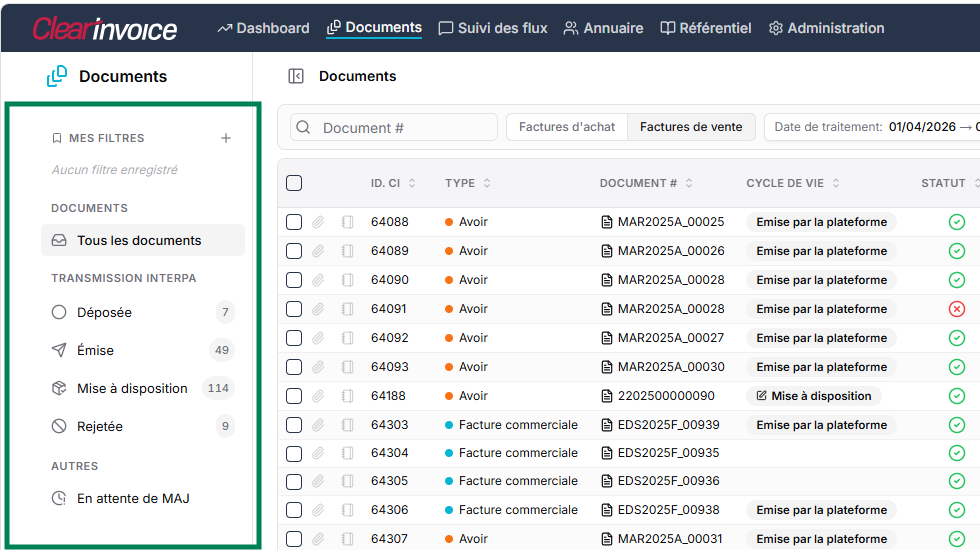980x550 pixels.
Task: Open attachment icon for row 64088
Action: [318, 222]
